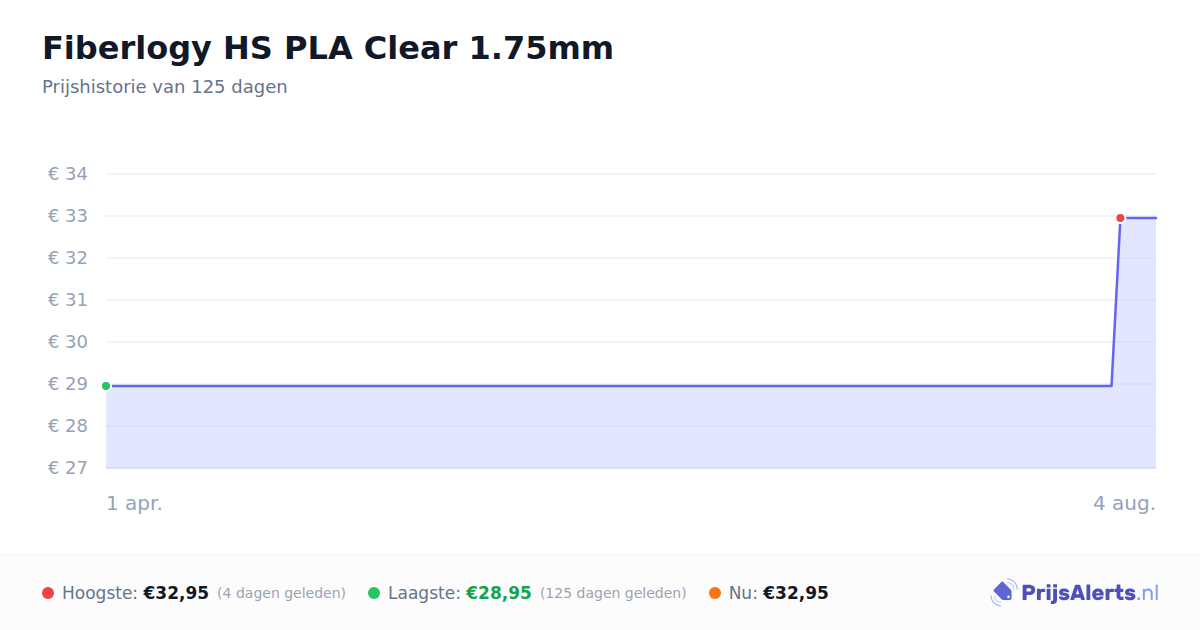Open the PrijsAlerts.nl brand link
1200x630 pixels.
click(x=1075, y=593)
